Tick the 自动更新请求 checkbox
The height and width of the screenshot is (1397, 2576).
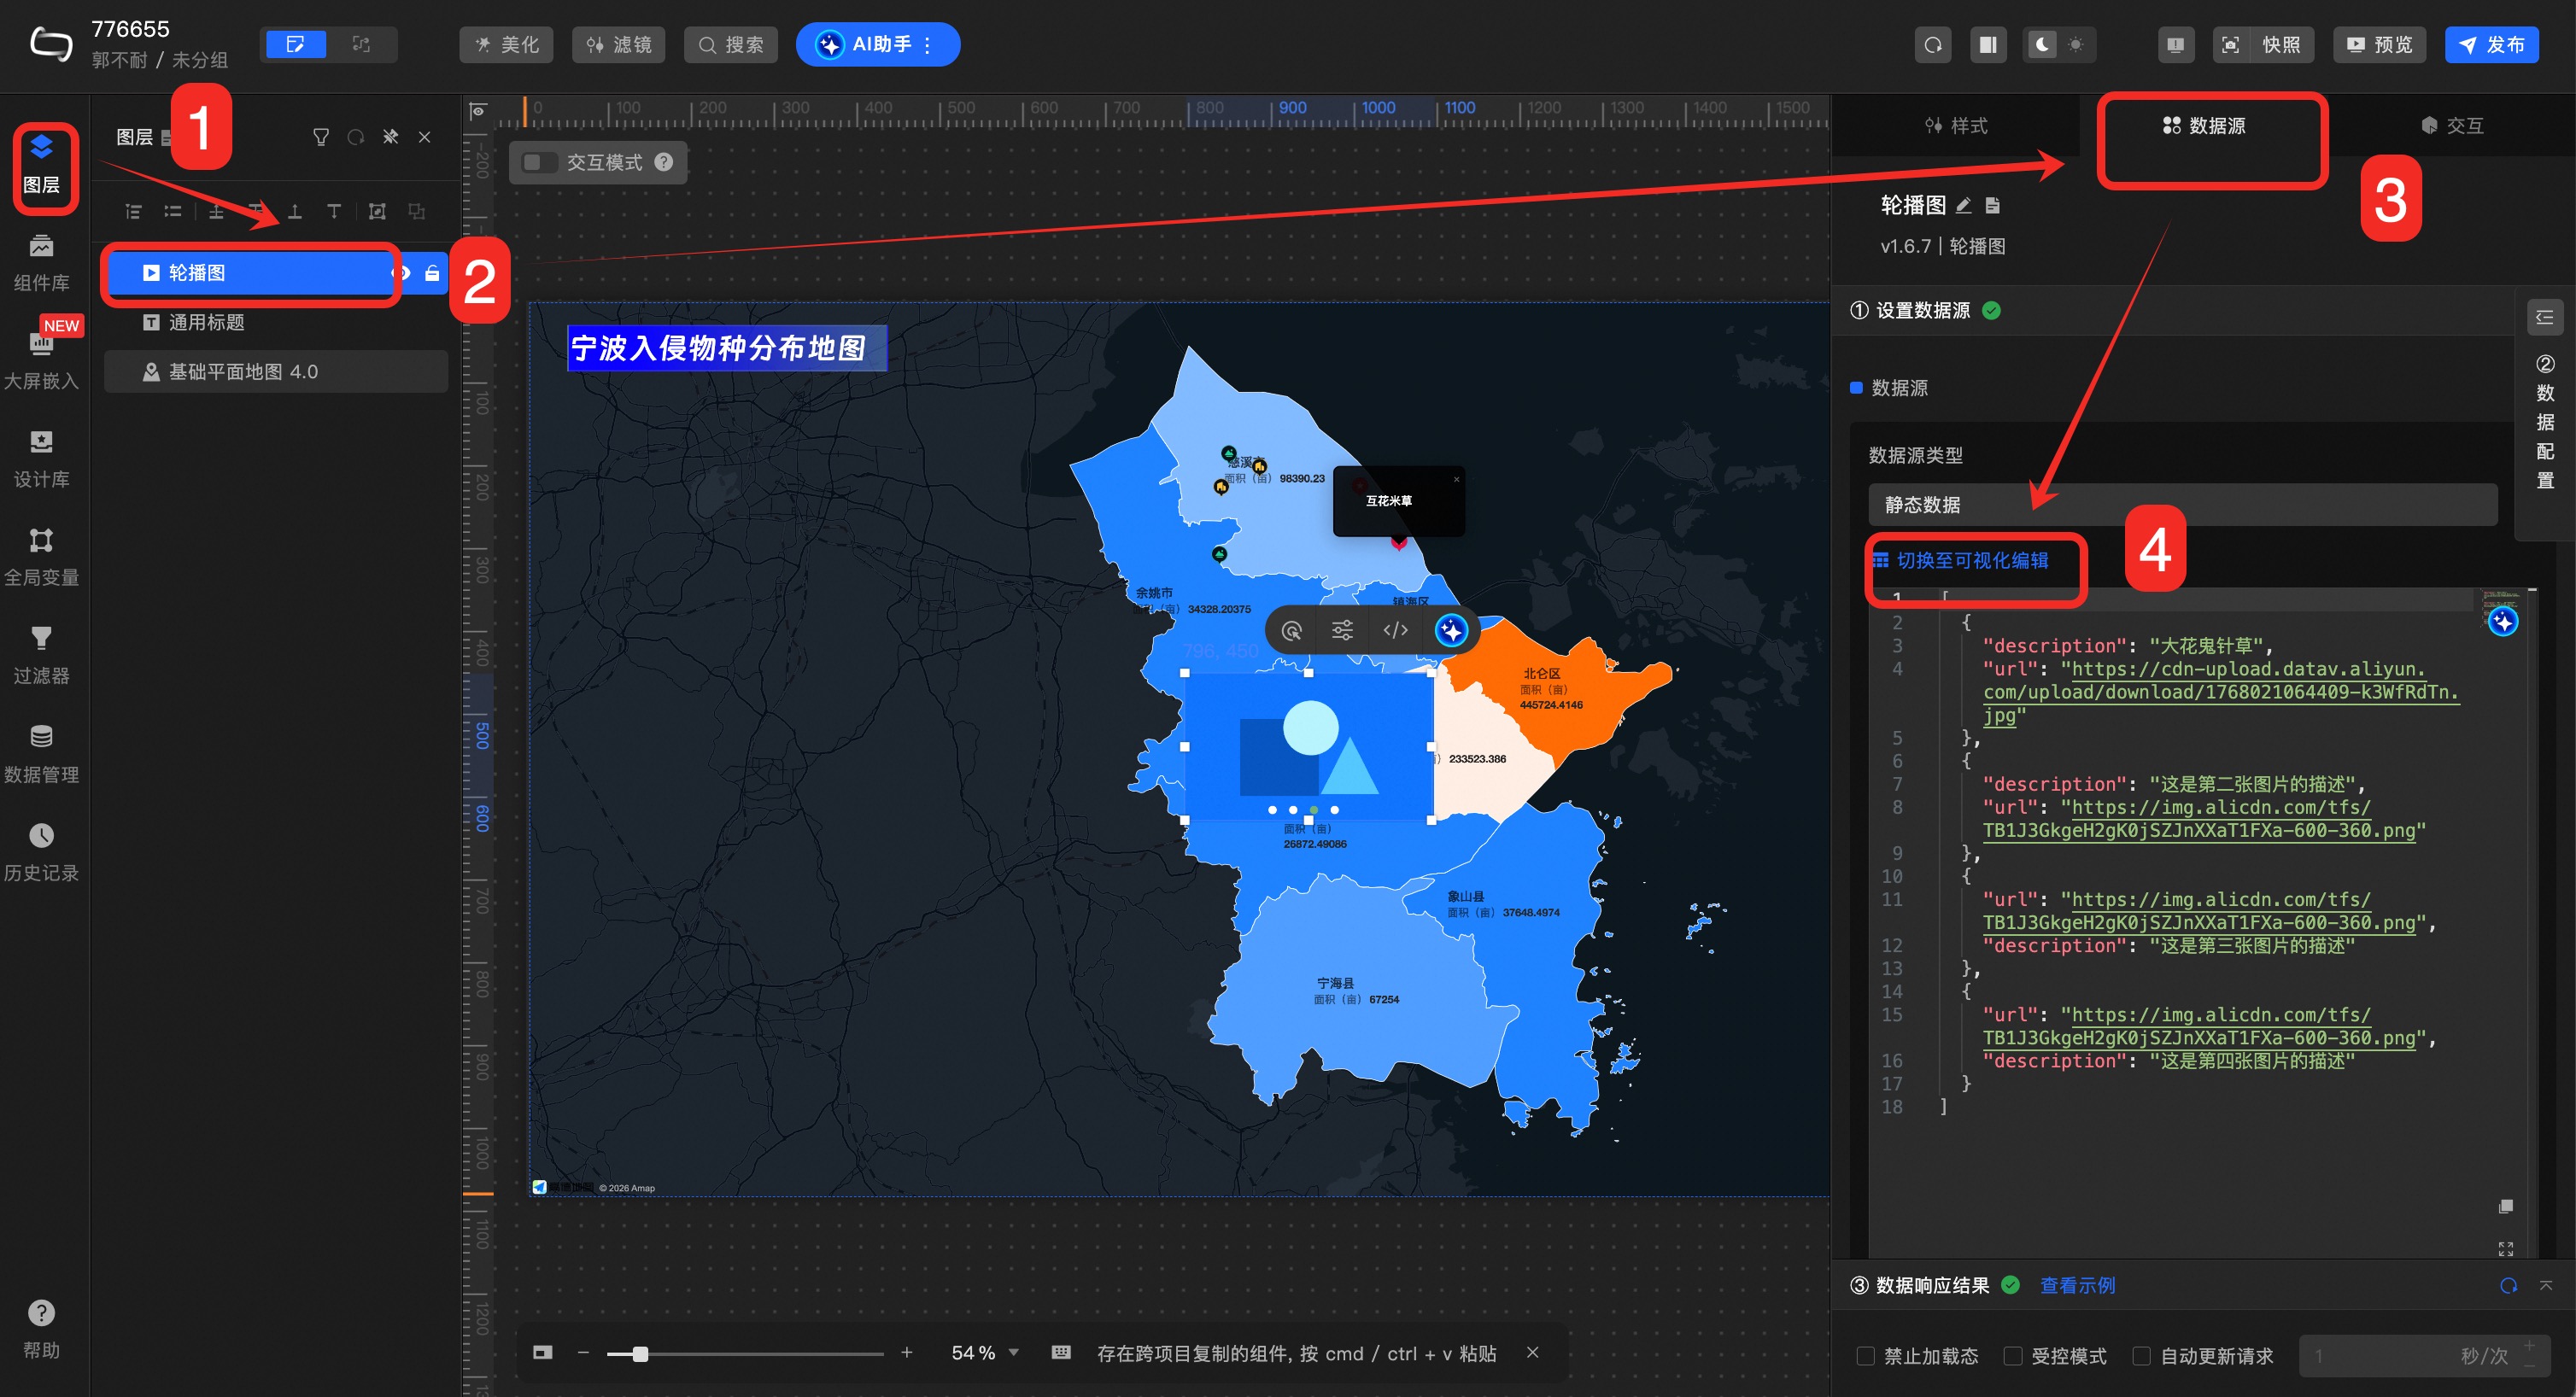[2141, 1356]
